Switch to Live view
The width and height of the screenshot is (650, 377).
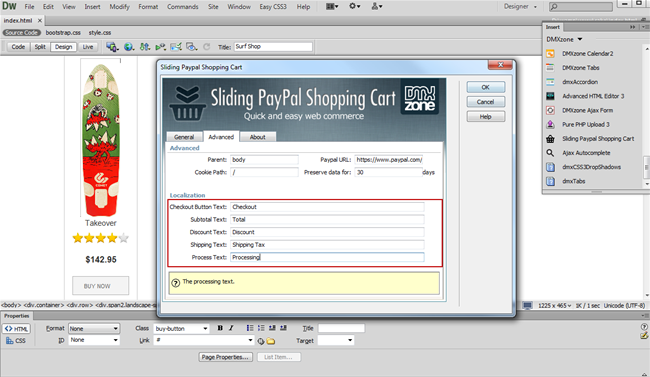click(x=88, y=47)
